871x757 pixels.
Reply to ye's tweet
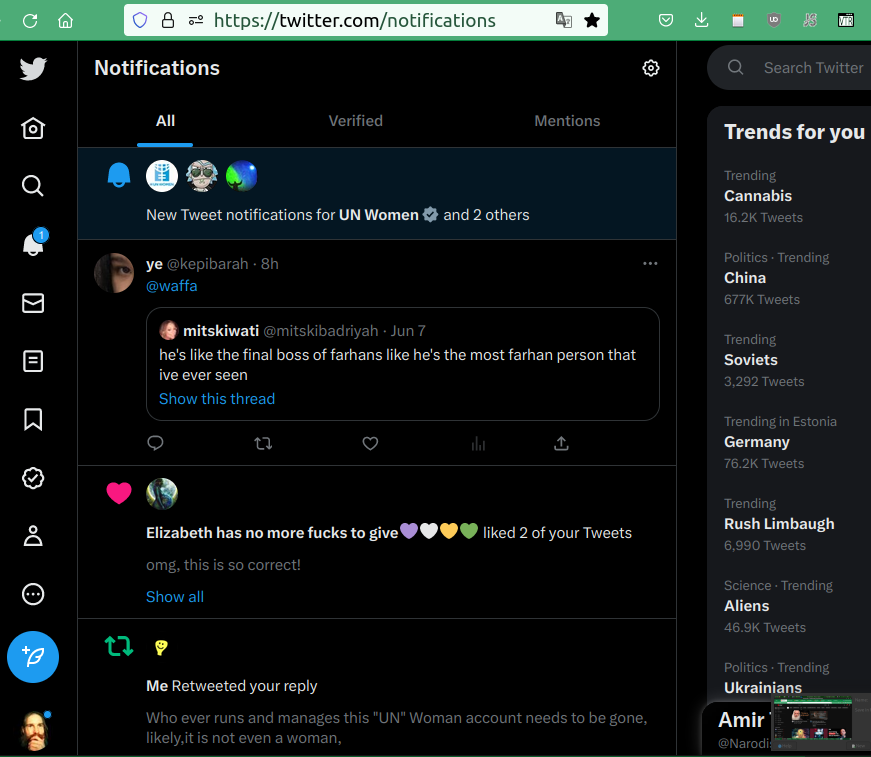(x=155, y=443)
